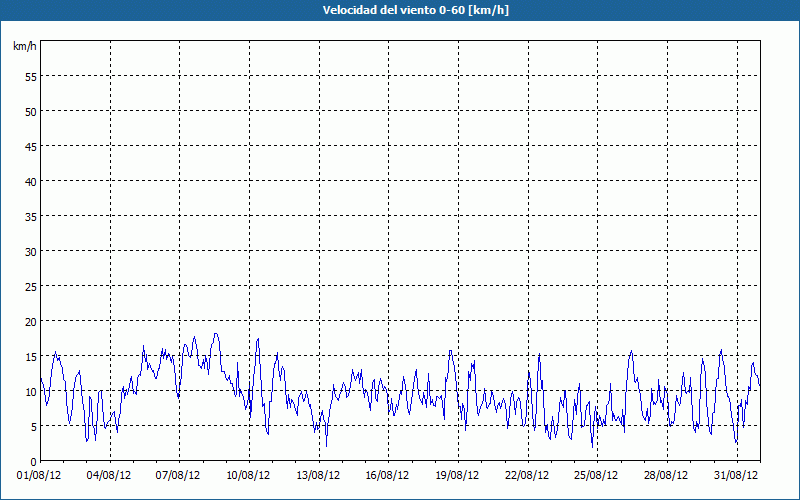
Task: Click the y-axis value 55
Action: coord(31,77)
